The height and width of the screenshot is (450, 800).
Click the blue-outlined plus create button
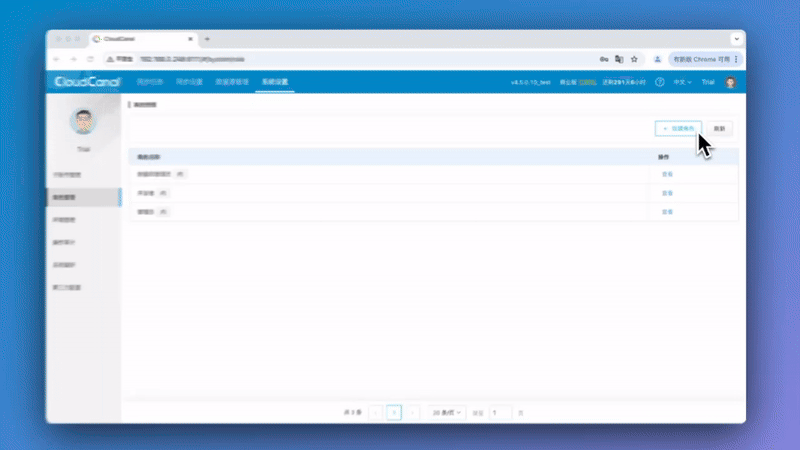pos(678,129)
